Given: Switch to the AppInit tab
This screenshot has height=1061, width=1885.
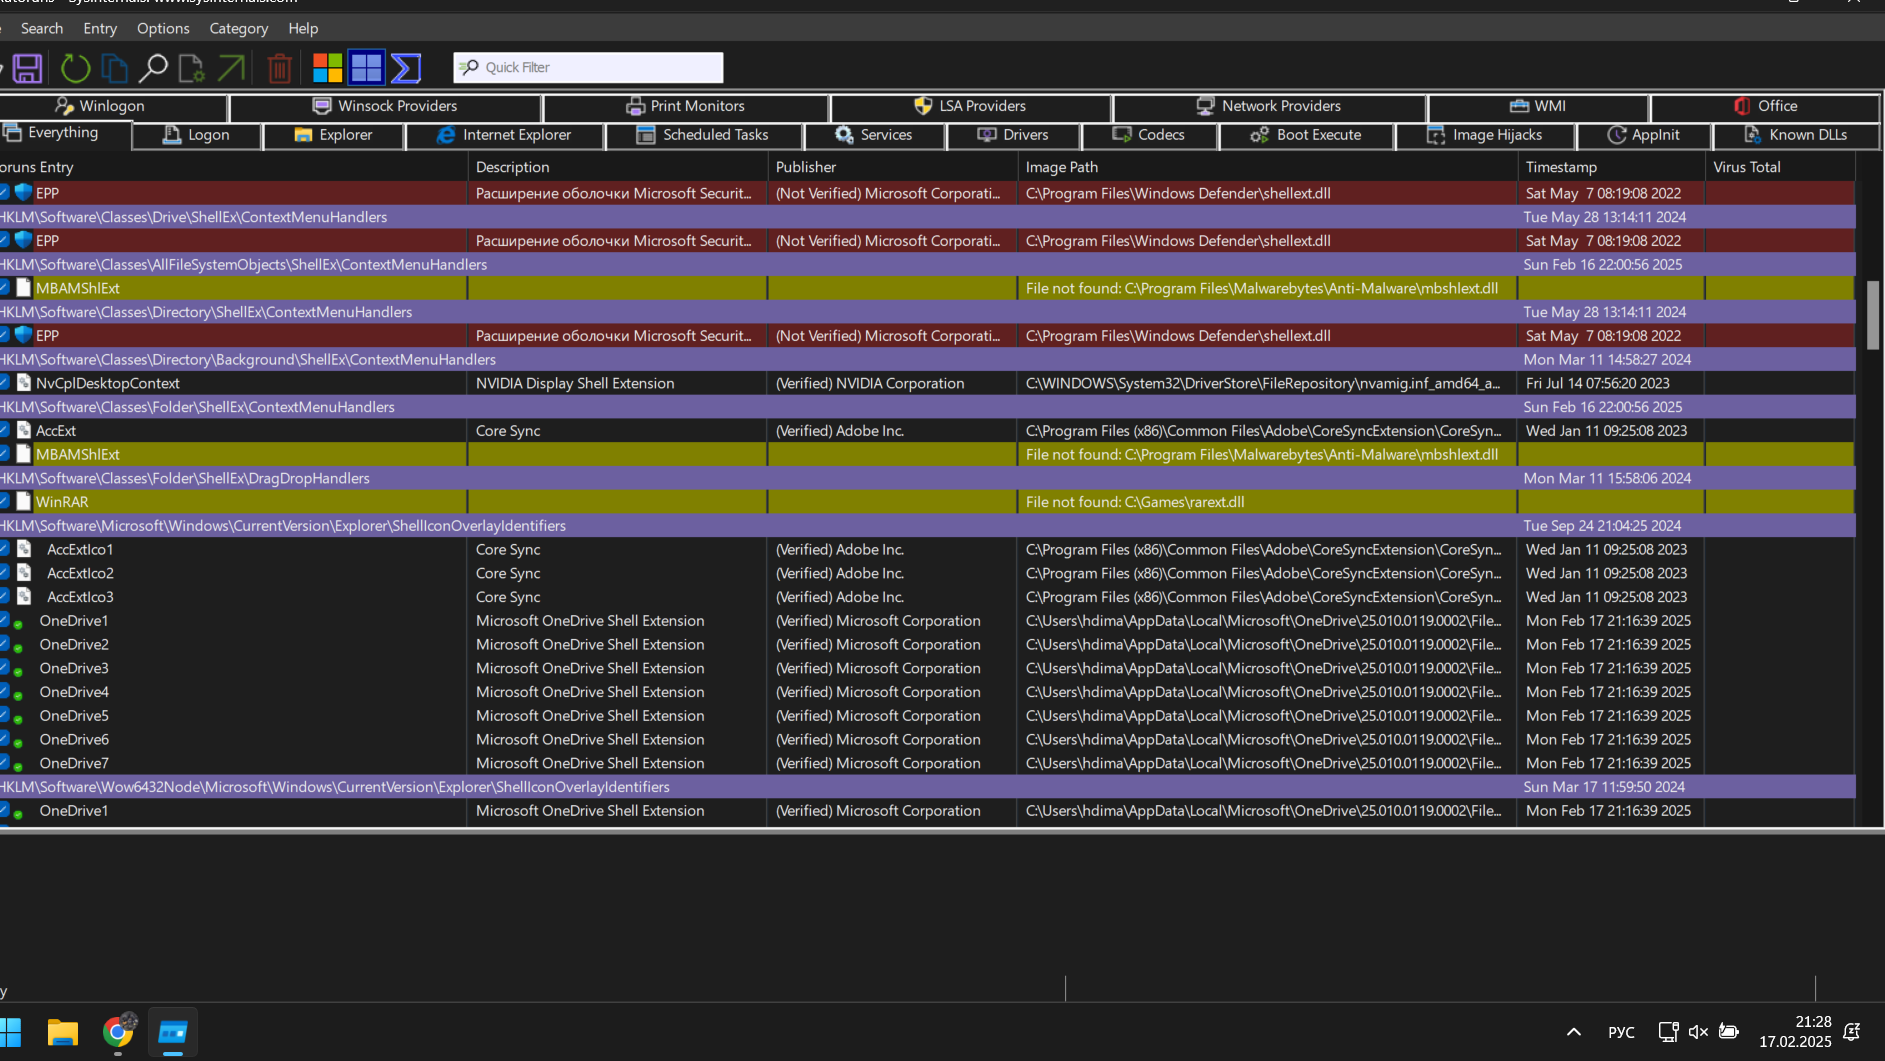Looking at the screenshot, I should pyautogui.click(x=1644, y=135).
